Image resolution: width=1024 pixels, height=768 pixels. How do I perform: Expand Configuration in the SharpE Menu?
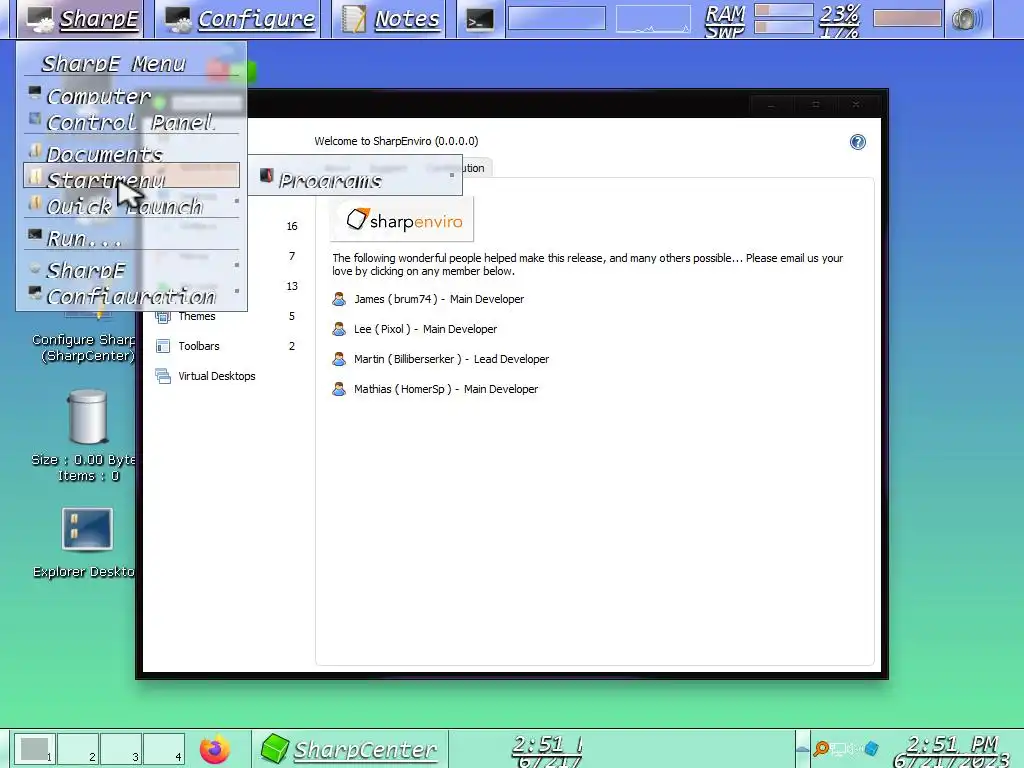(132, 295)
